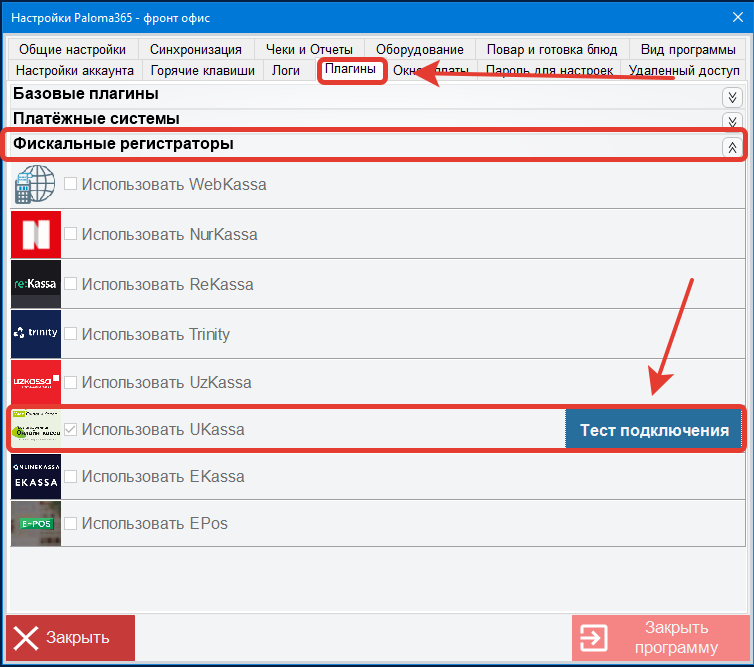
Task: Click the E-POS logo icon
Action: tap(36, 522)
